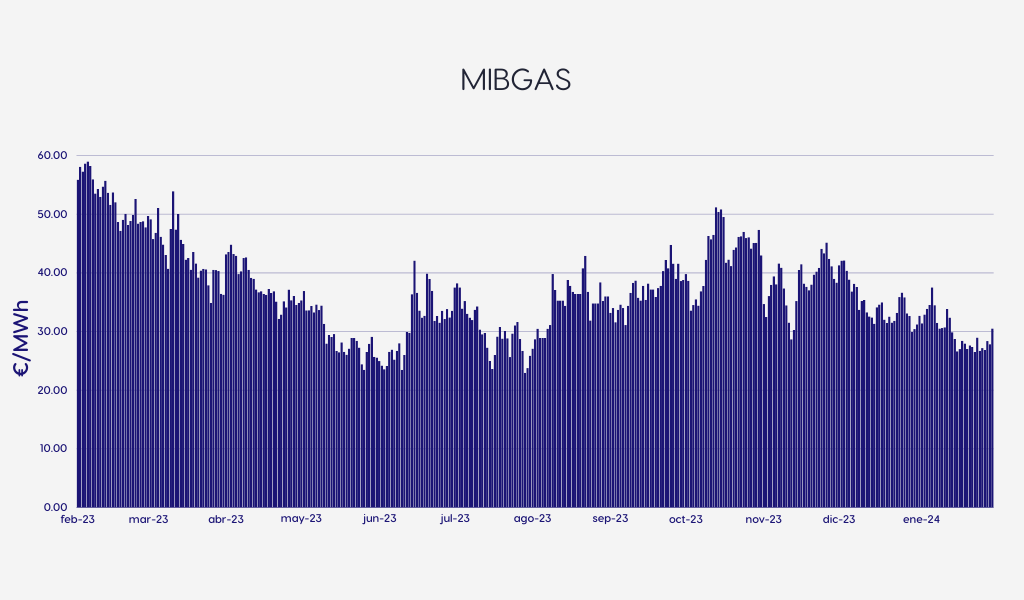Select the 40.00 y-axis value

point(52,273)
